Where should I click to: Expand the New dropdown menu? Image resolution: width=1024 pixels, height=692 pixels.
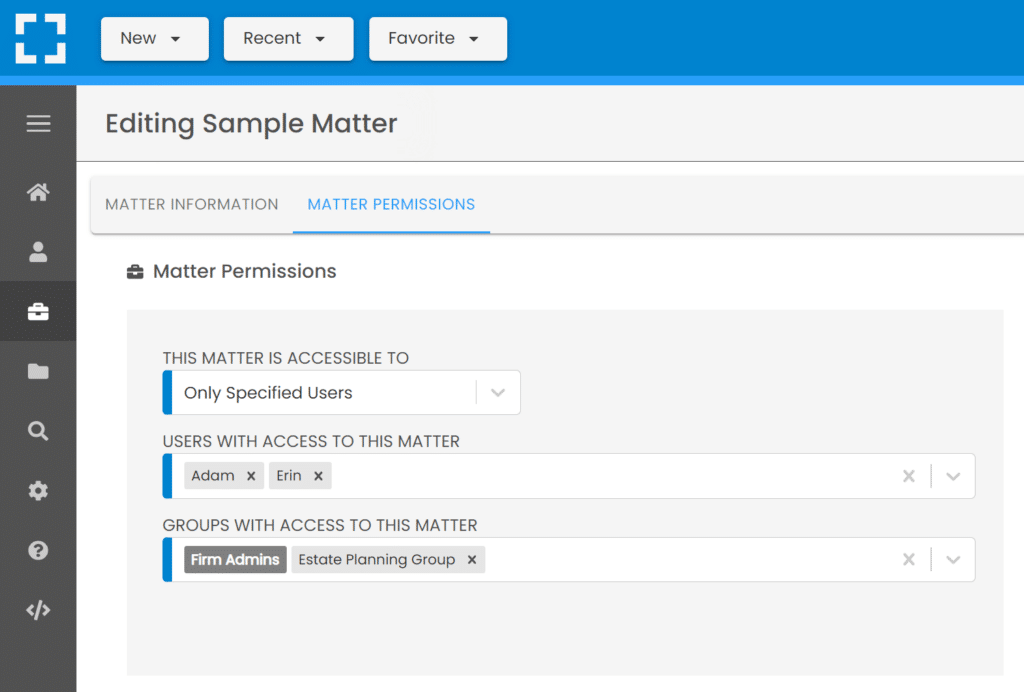[154, 39]
